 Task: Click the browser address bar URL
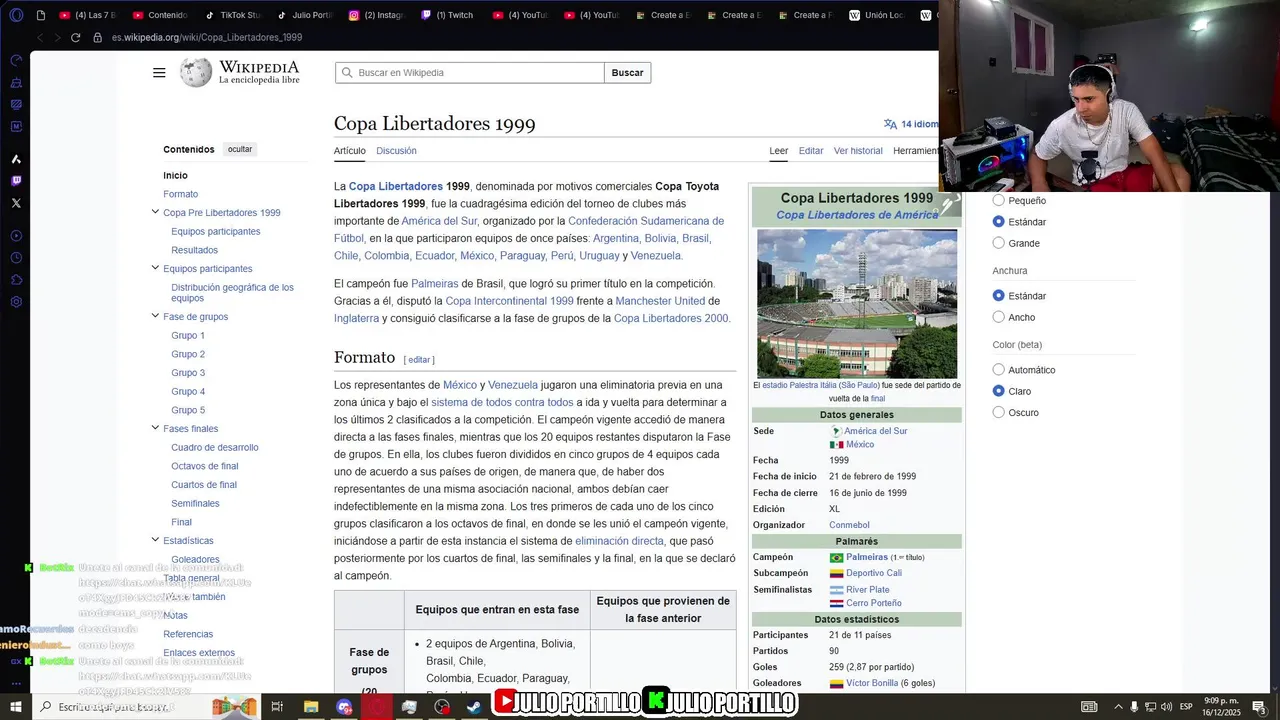207,37
